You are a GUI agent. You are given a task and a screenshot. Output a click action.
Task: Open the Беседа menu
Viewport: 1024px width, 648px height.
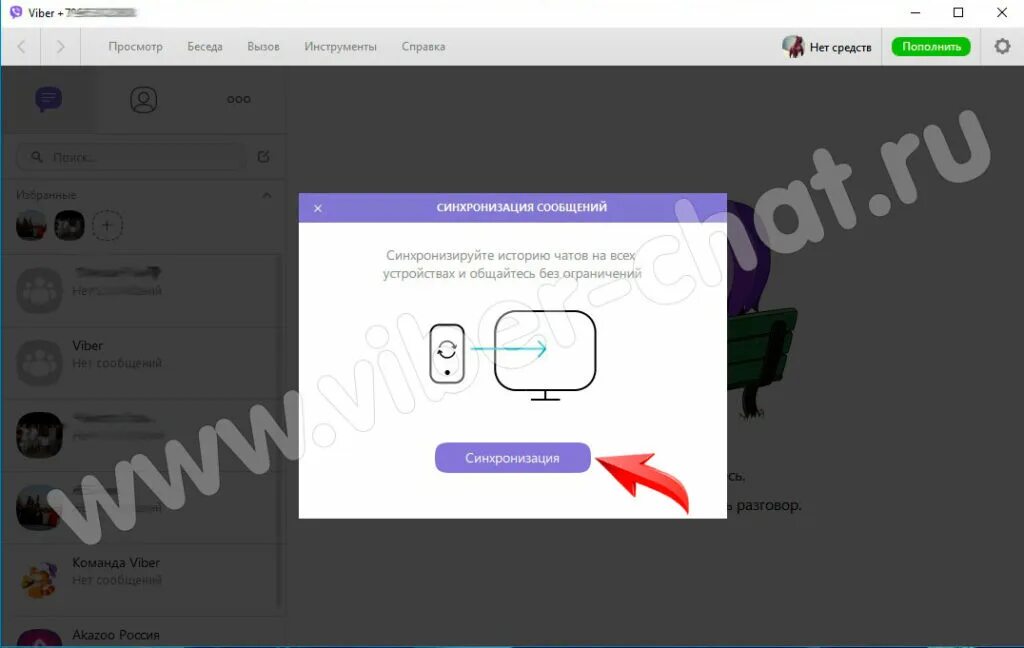click(205, 46)
